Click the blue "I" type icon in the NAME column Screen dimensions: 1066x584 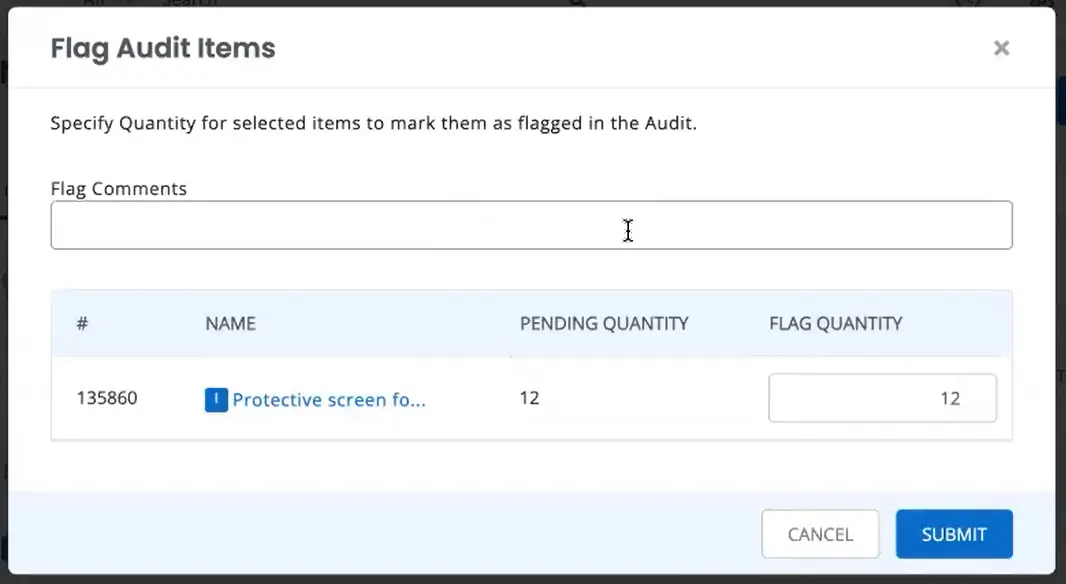tap(215, 399)
